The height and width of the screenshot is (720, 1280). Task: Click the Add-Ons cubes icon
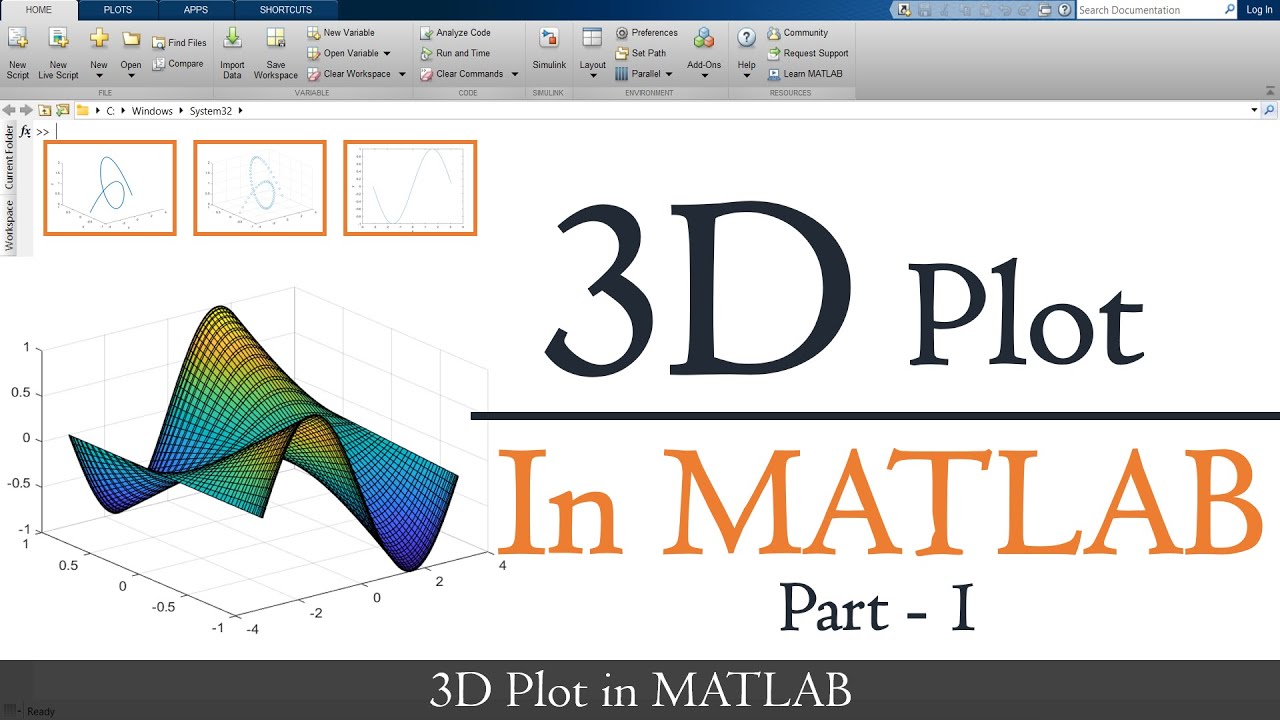pos(704,38)
